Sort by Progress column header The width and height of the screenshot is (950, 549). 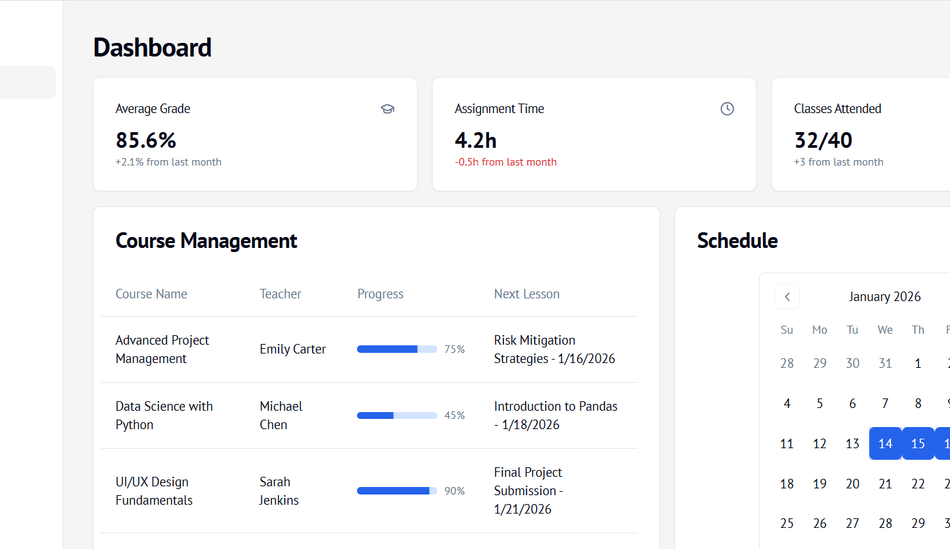click(x=380, y=294)
